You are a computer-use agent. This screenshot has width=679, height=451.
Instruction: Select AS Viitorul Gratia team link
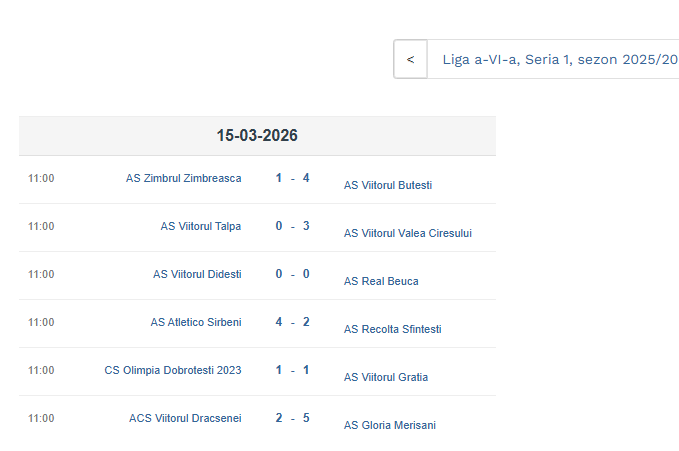tap(386, 377)
